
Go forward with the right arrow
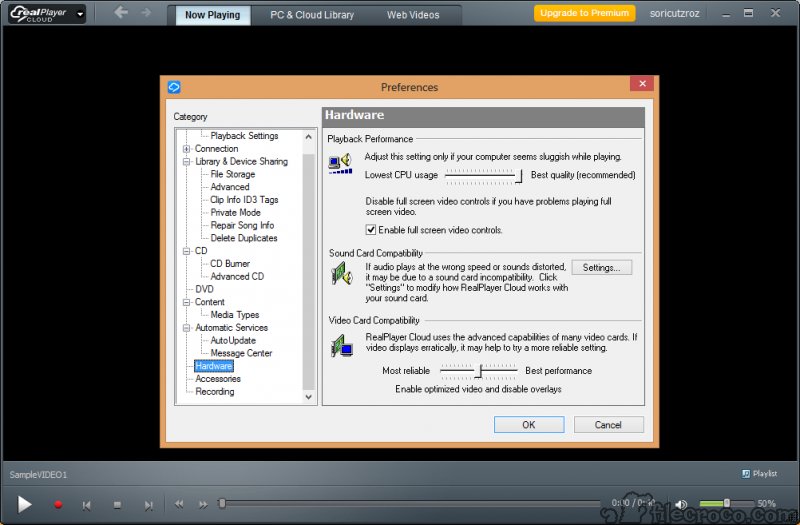[x=146, y=12]
